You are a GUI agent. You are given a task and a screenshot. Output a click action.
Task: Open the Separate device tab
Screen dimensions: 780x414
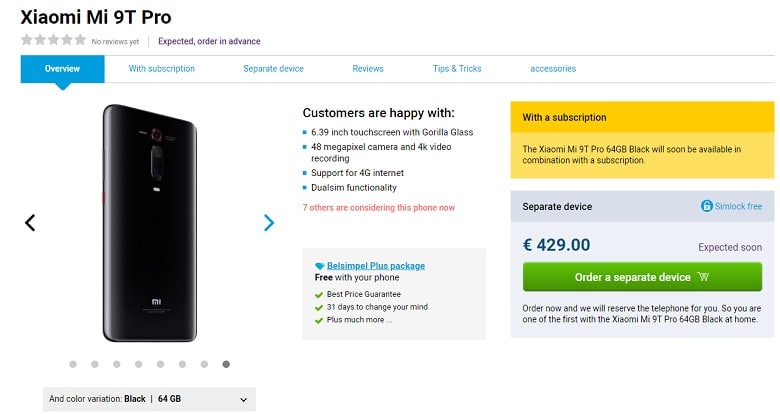273,69
